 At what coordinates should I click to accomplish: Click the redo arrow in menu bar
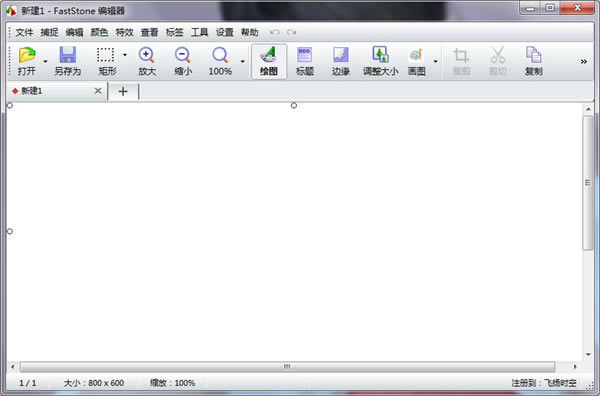(292, 33)
